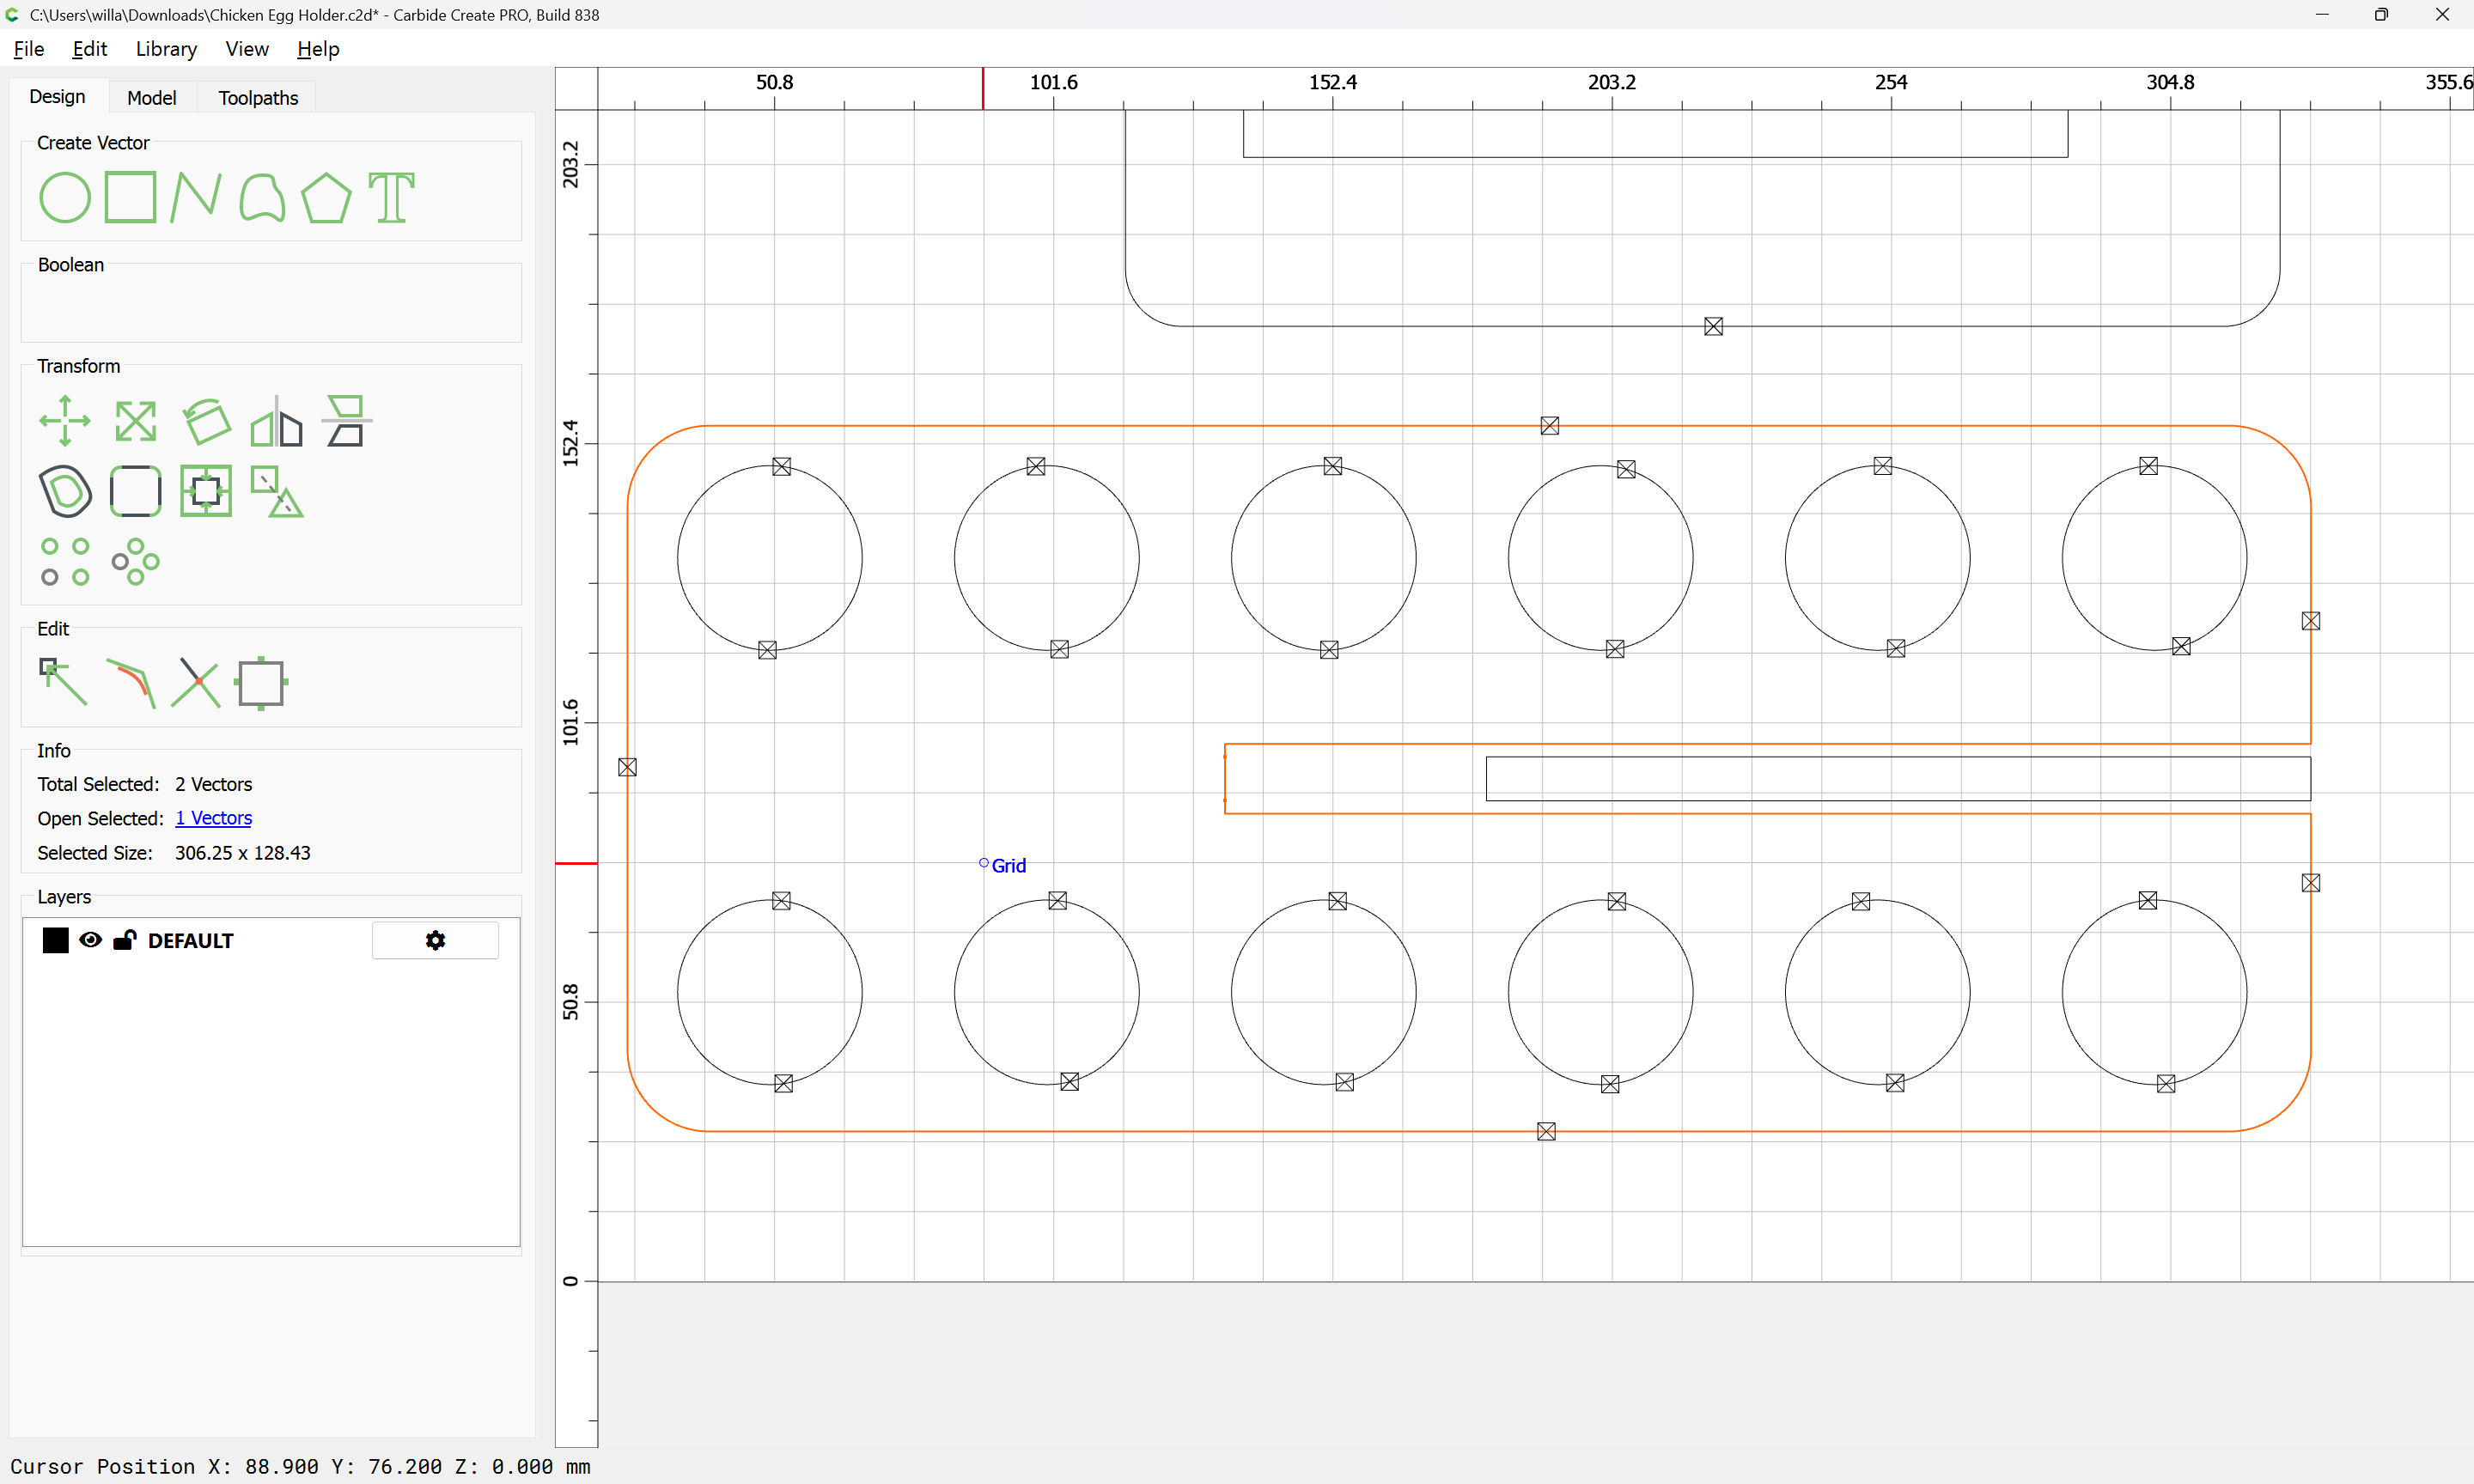This screenshot has width=2474, height=1484.
Task: Pick the Text creation tool
Action: click(391, 197)
